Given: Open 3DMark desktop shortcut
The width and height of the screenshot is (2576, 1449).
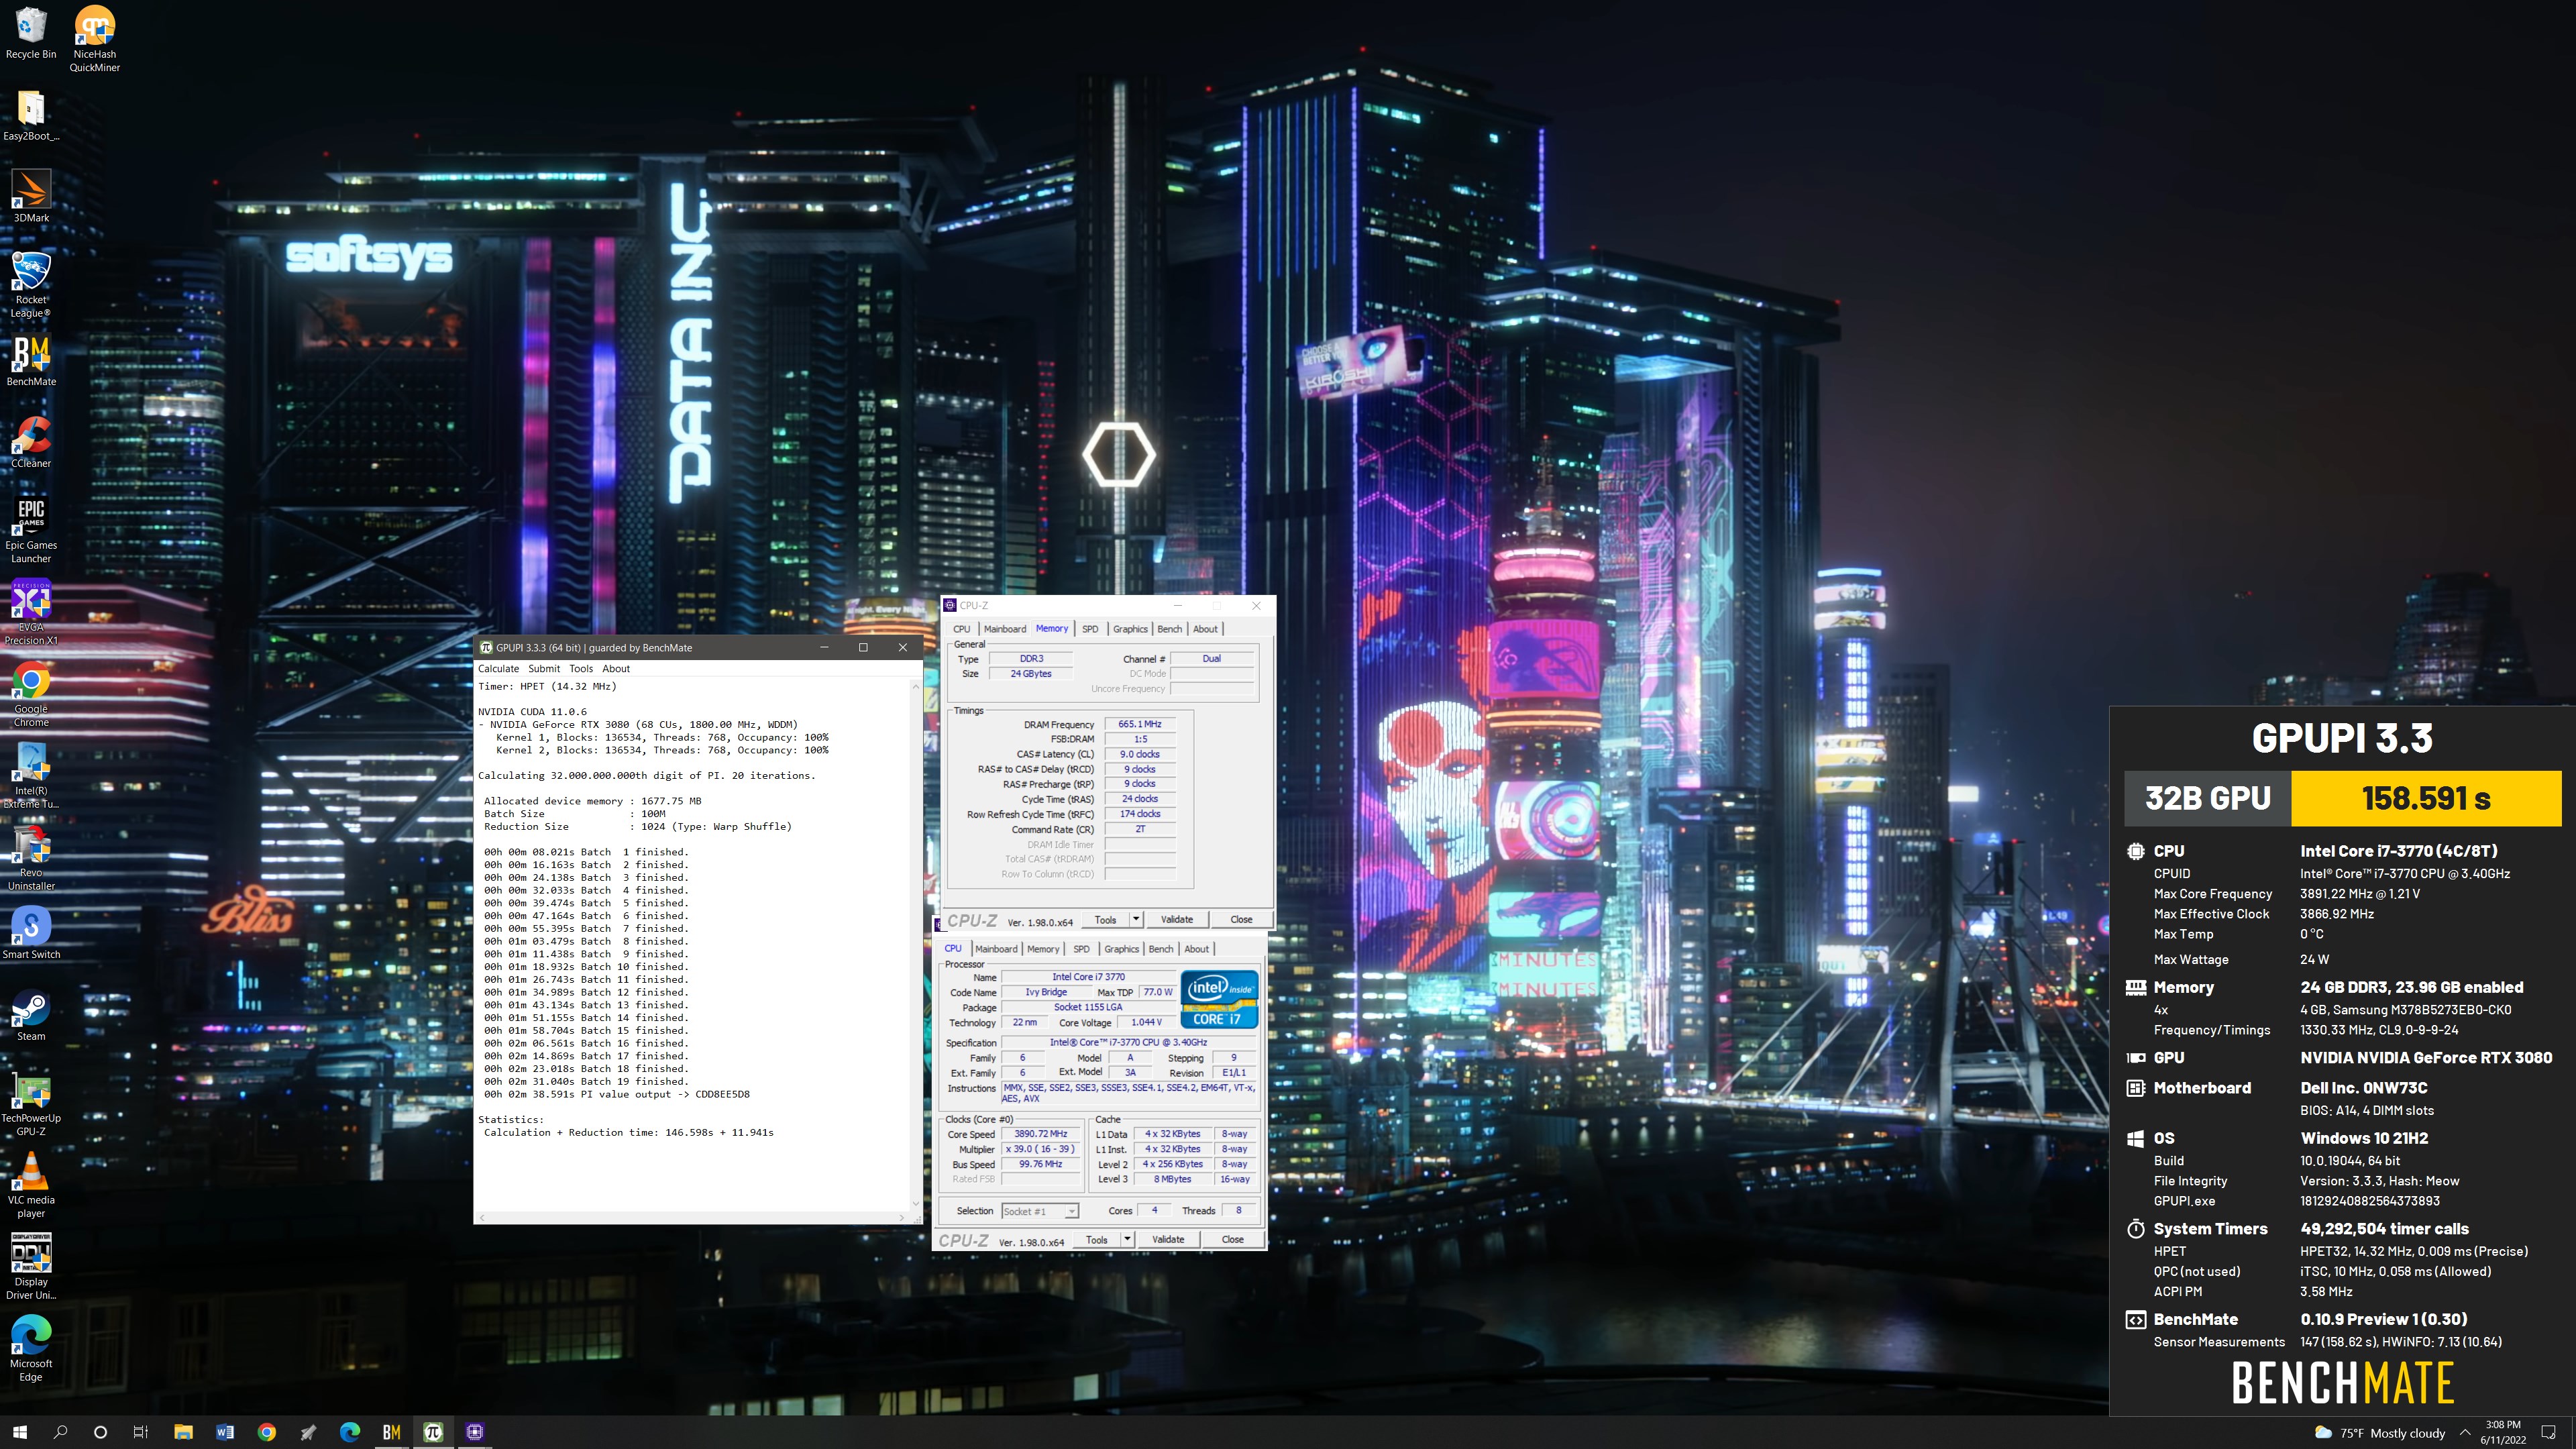Looking at the screenshot, I should pyautogui.click(x=31, y=196).
